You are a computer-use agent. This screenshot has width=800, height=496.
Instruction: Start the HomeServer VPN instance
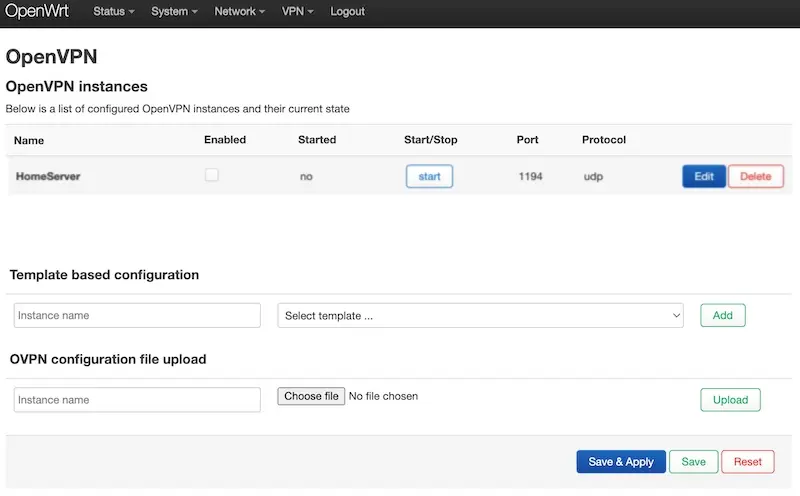tap(429, 177)
